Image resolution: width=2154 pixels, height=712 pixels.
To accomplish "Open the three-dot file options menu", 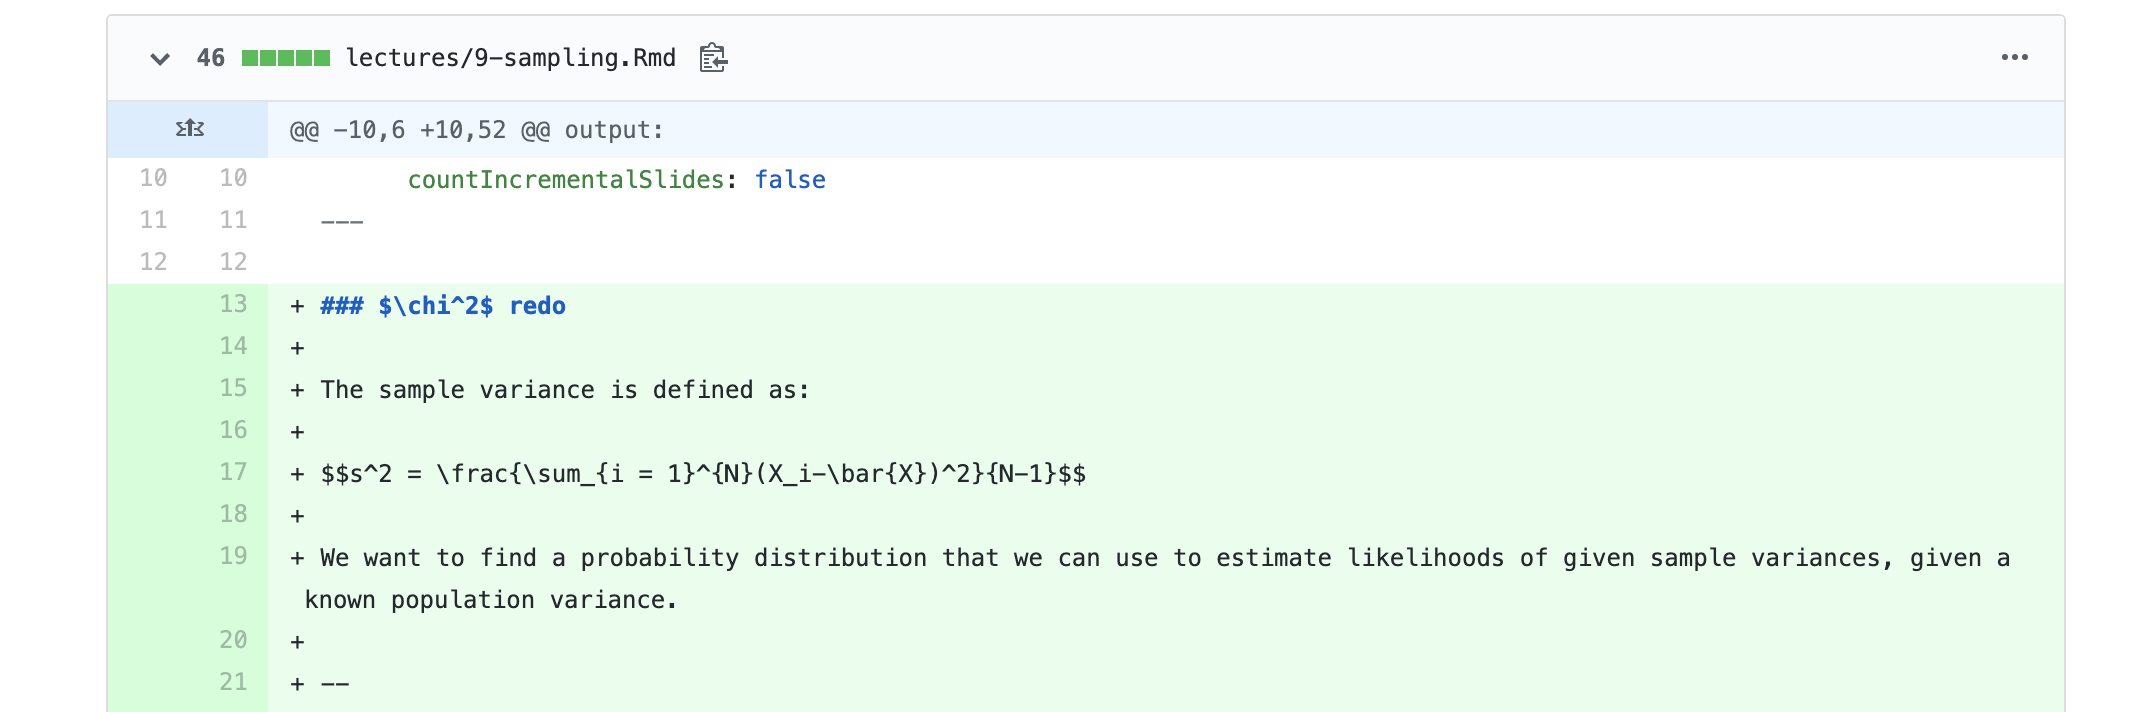I will click(2014, 58).
